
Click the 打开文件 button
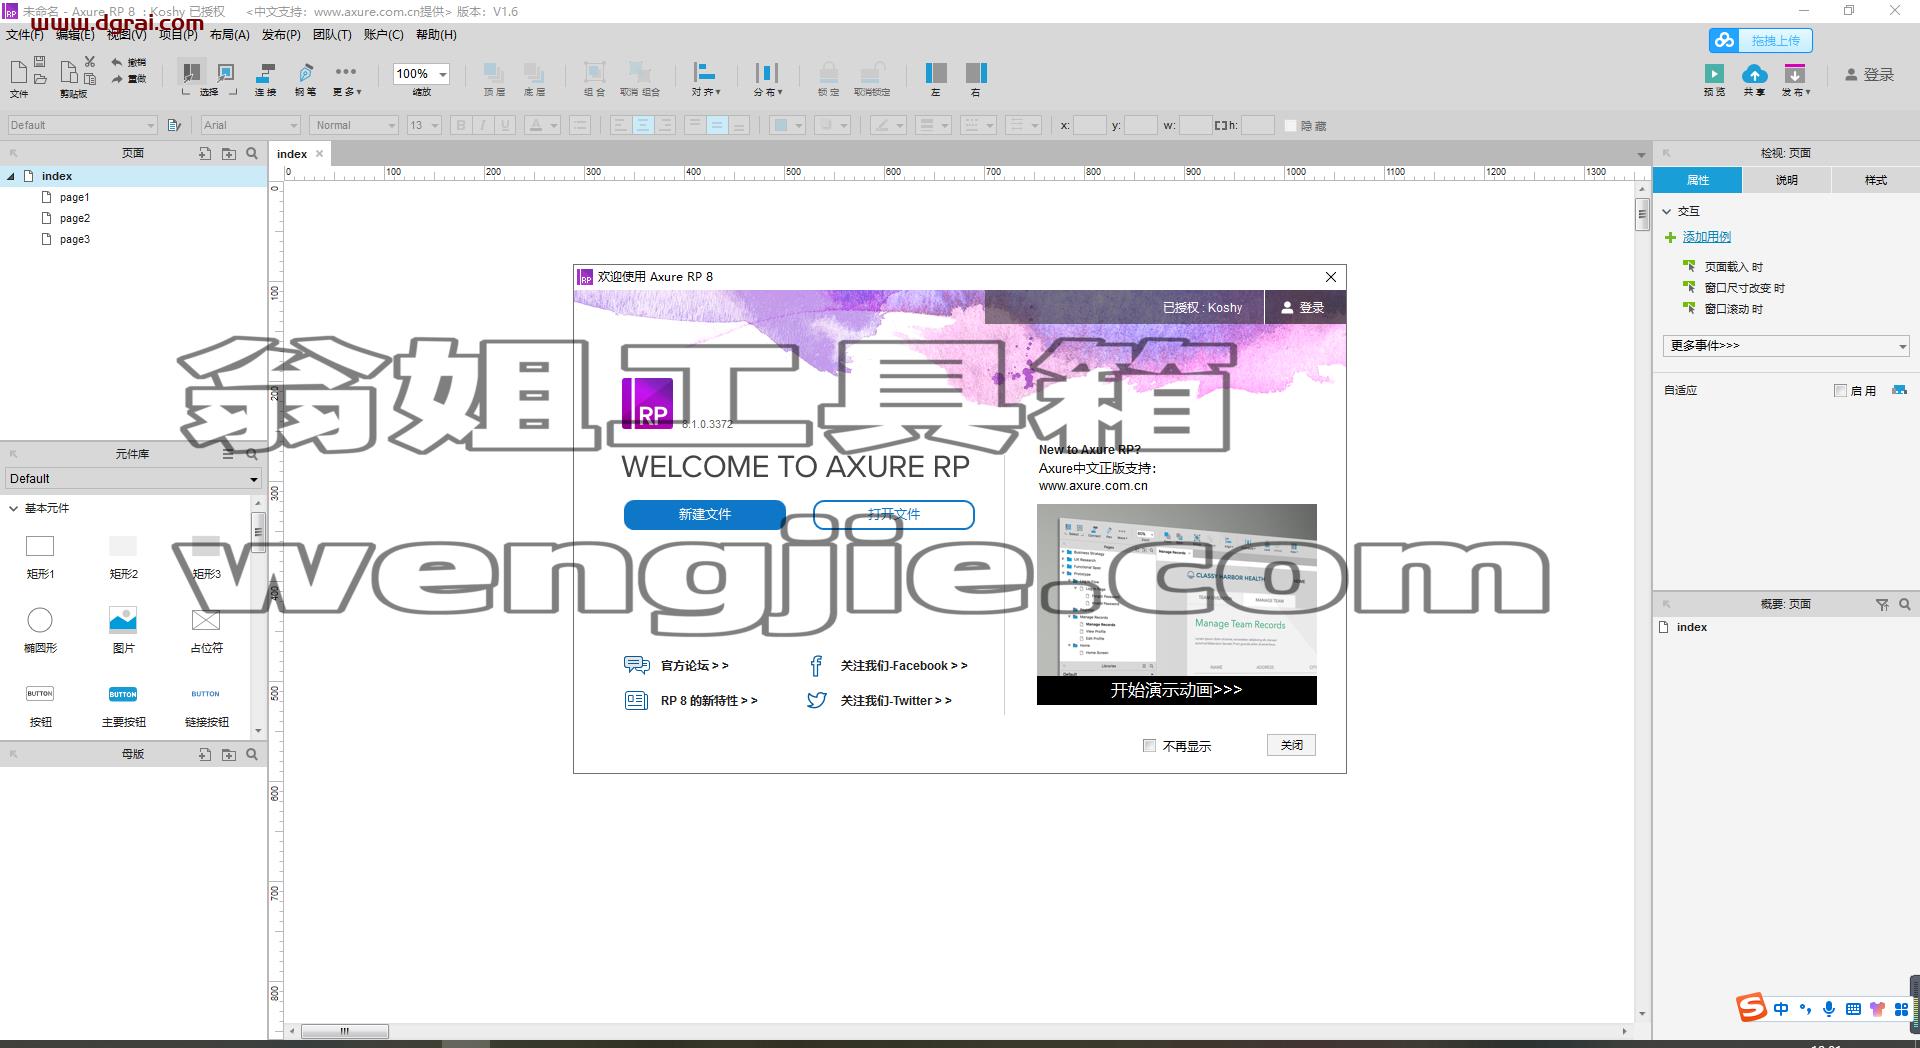click(x=893, y=514)
